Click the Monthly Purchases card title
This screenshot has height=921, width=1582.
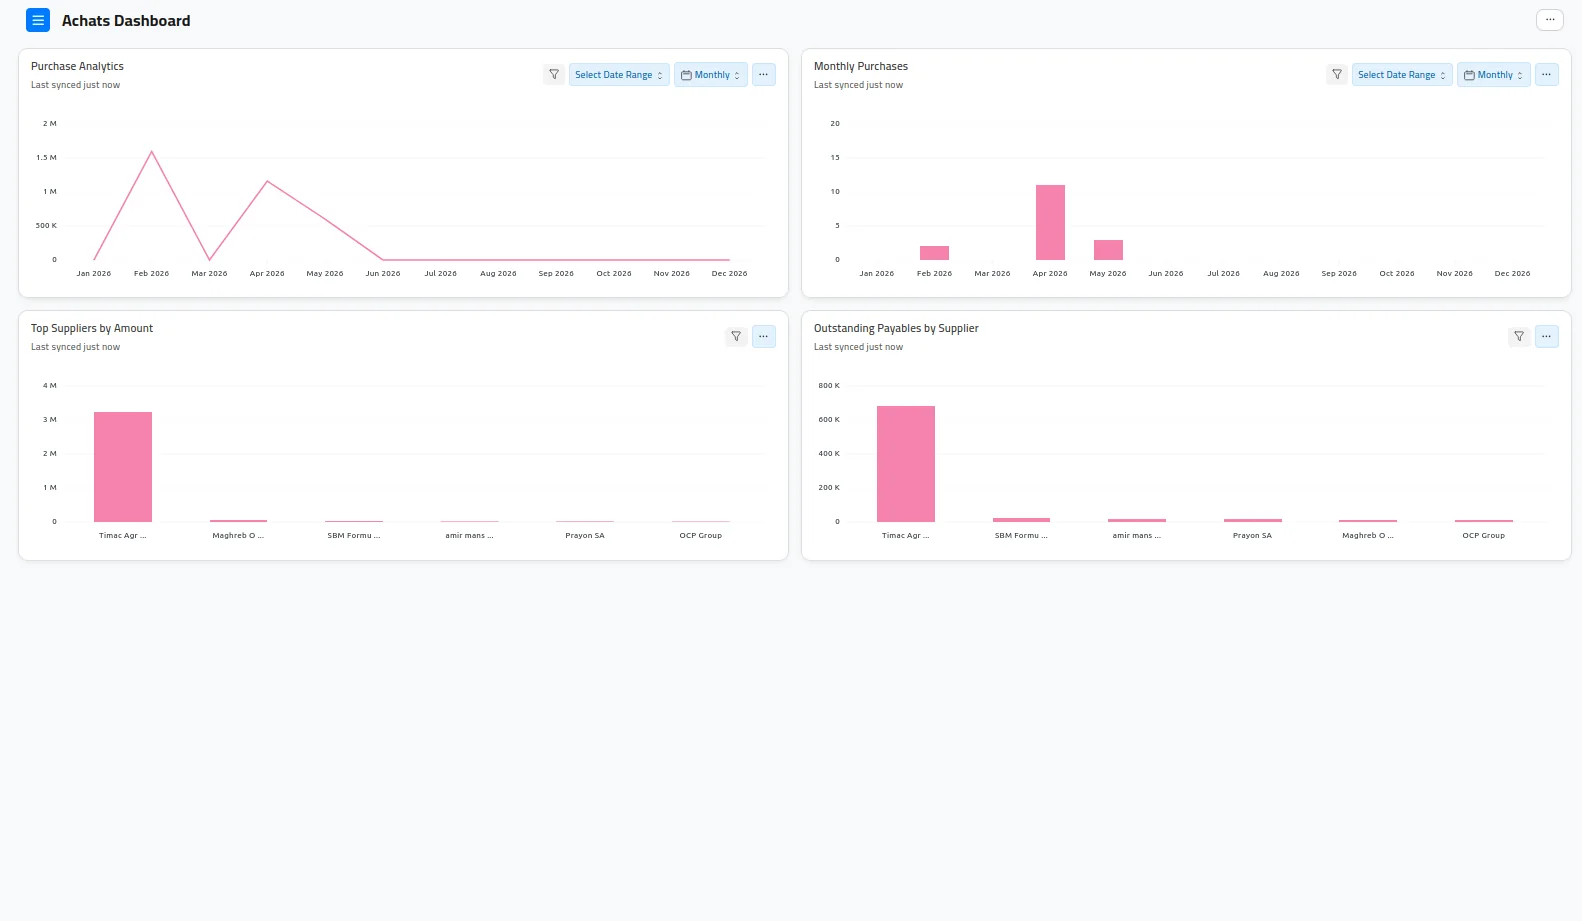tap(861, 66)
